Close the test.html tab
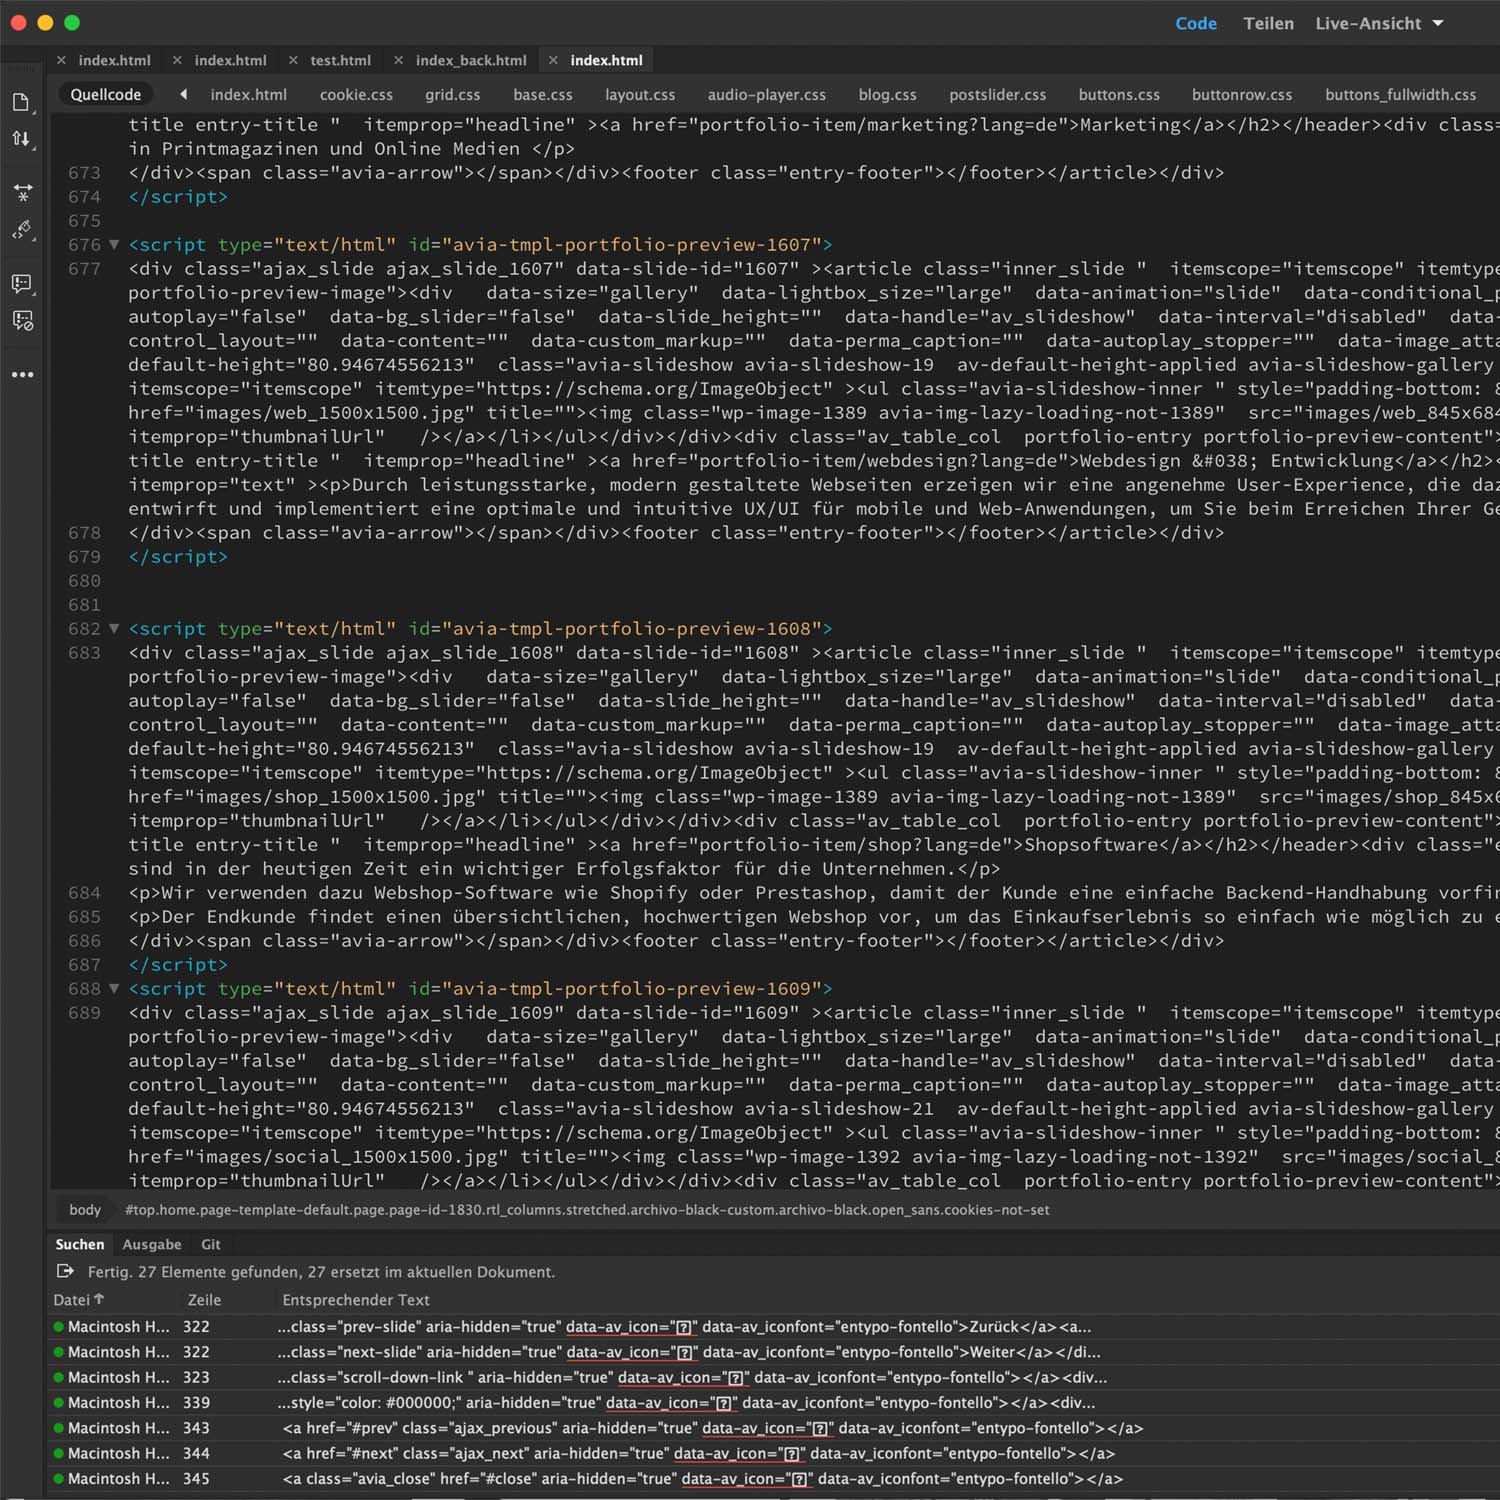The width and height of the screenshot is (1500, 1500). click(x=293, y=60)
